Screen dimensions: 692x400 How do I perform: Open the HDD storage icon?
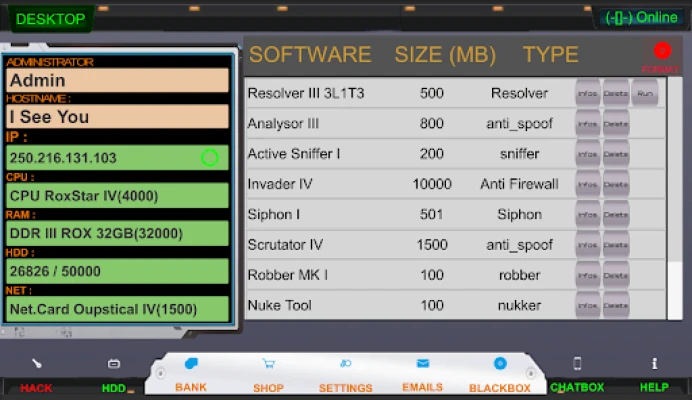click(x=114, y=364)
